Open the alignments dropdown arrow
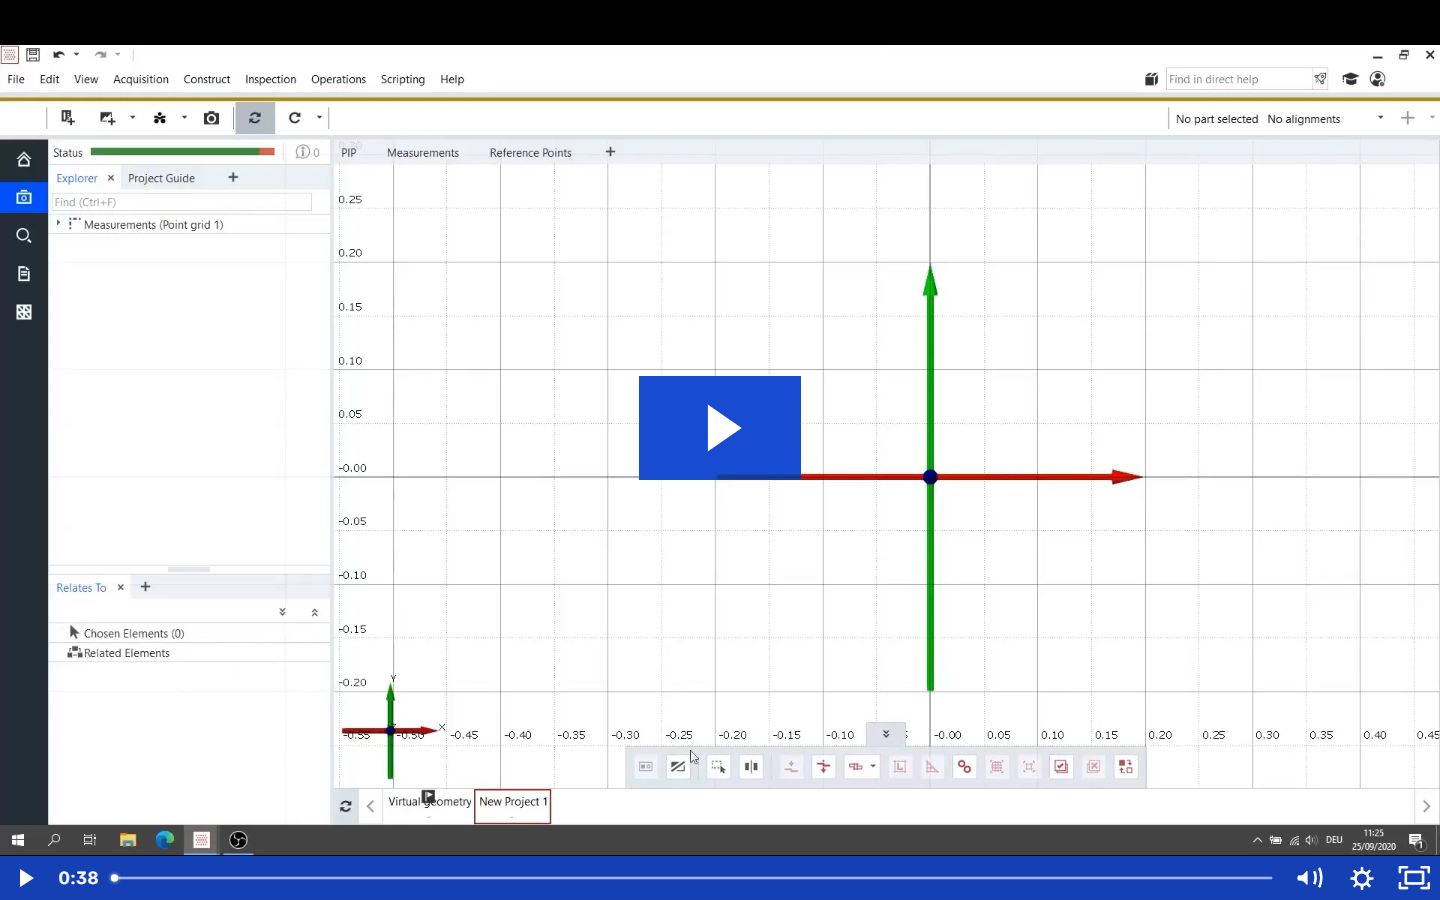This screenshot has height=900, width=1440. (1380, 118)
